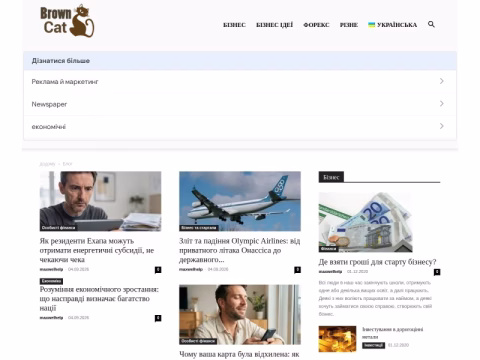
Task: Click author name under economic growth article
Action: 51,318
